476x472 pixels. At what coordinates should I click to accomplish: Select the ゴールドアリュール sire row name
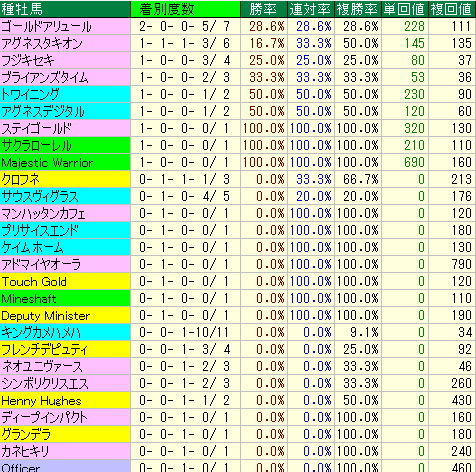46,26
